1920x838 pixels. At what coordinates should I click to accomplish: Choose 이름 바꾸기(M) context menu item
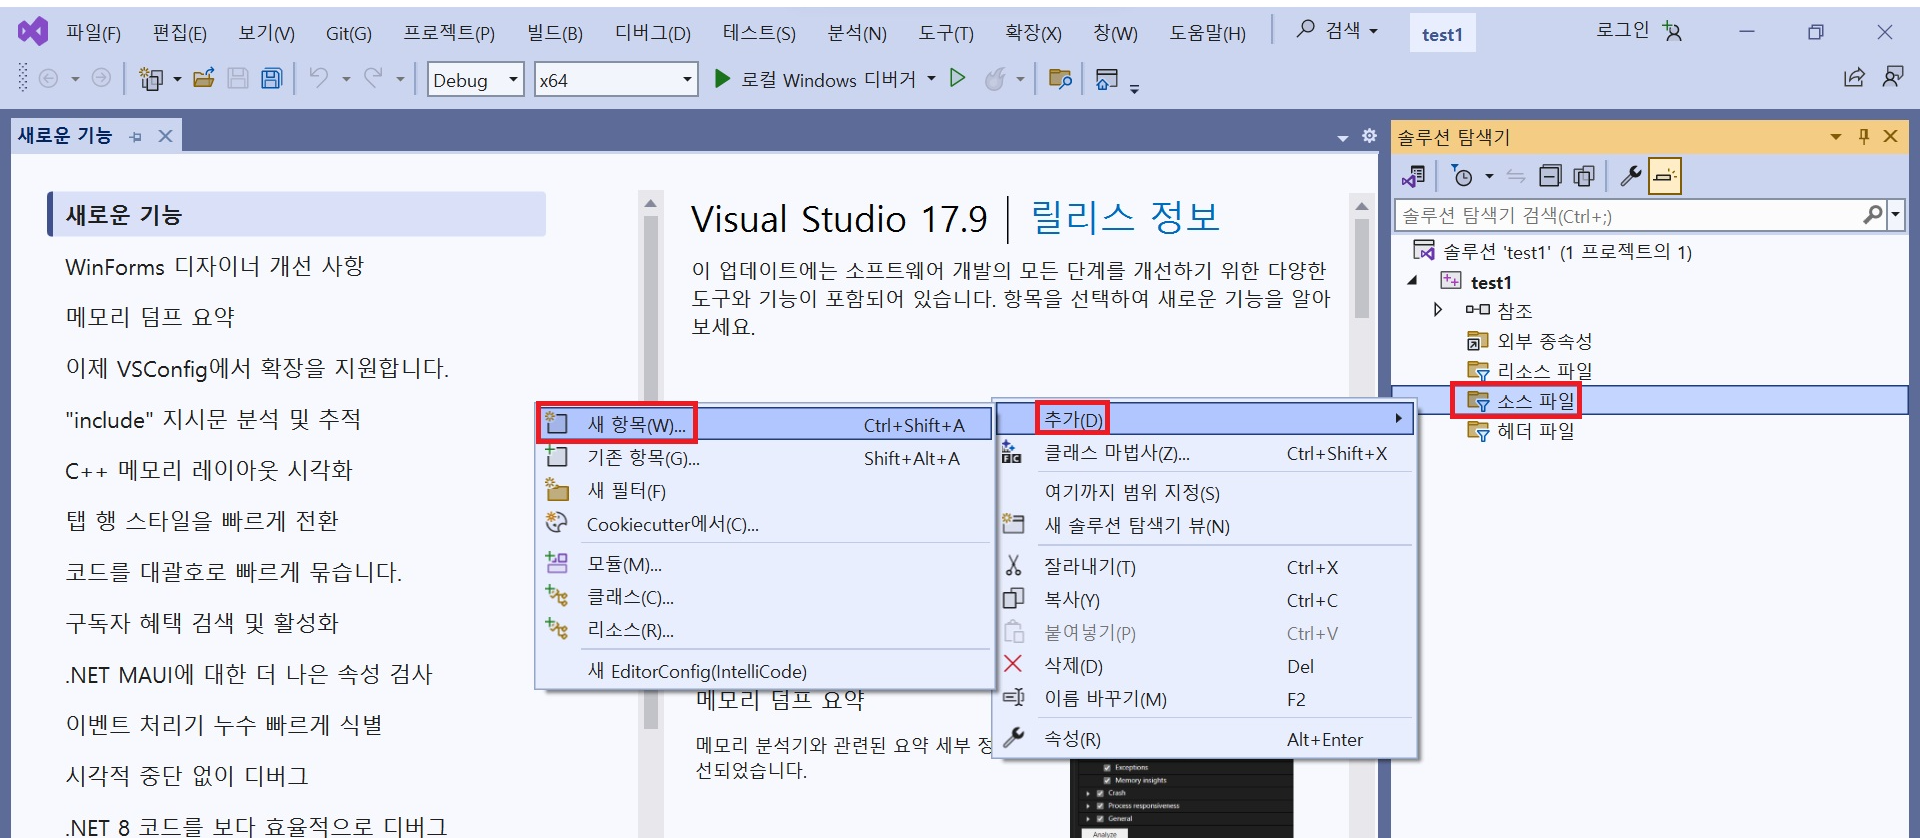tap(1208, 699)
